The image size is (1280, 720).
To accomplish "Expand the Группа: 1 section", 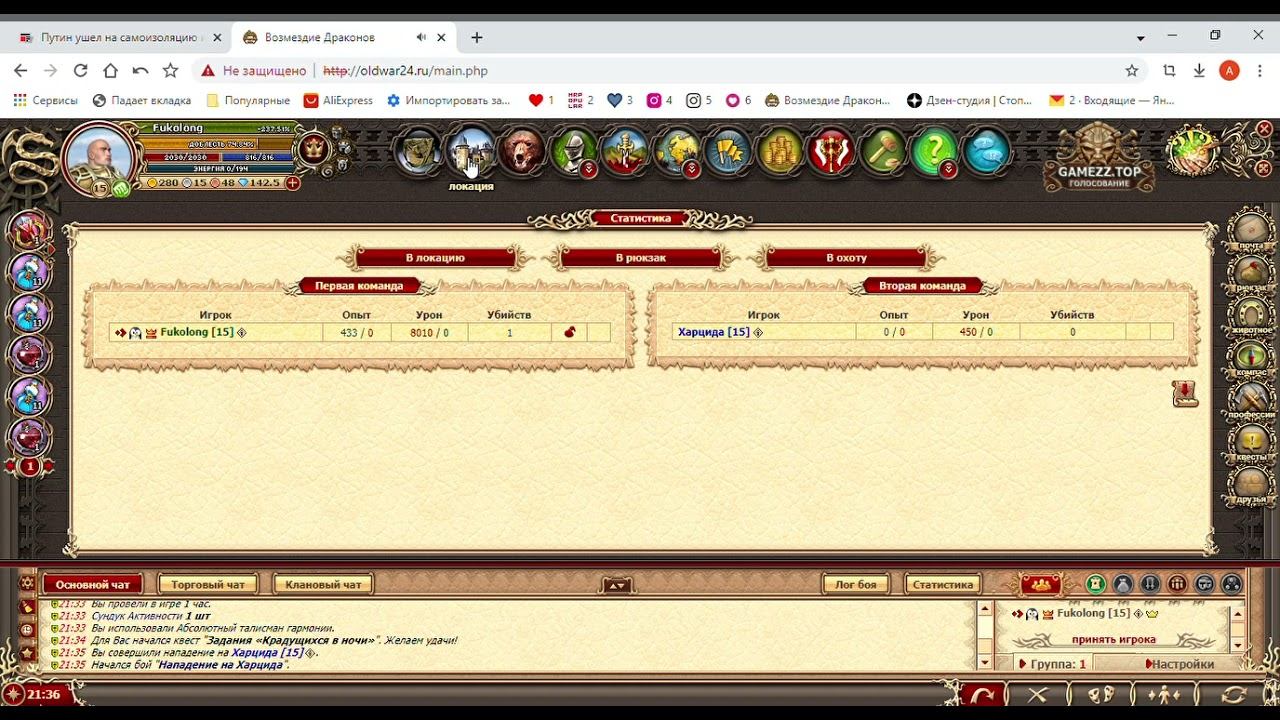I will click(1052, 664).
